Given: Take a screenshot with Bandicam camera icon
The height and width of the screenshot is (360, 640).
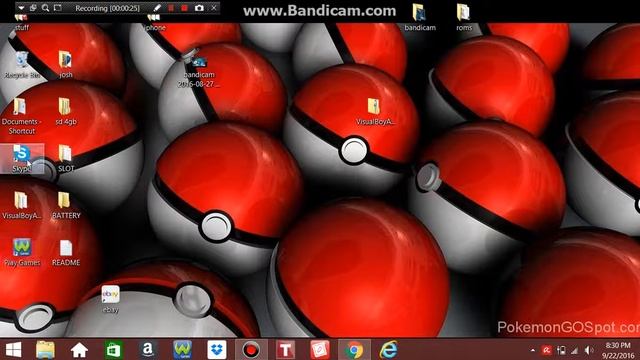Looking at the screenshot, I should pos(199,8).
